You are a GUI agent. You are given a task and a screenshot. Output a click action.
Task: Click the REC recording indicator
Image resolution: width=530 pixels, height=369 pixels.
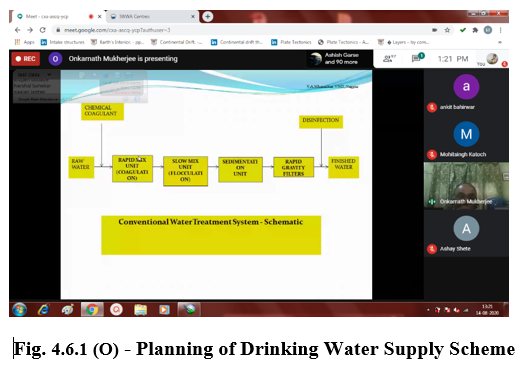coord(26,59)
